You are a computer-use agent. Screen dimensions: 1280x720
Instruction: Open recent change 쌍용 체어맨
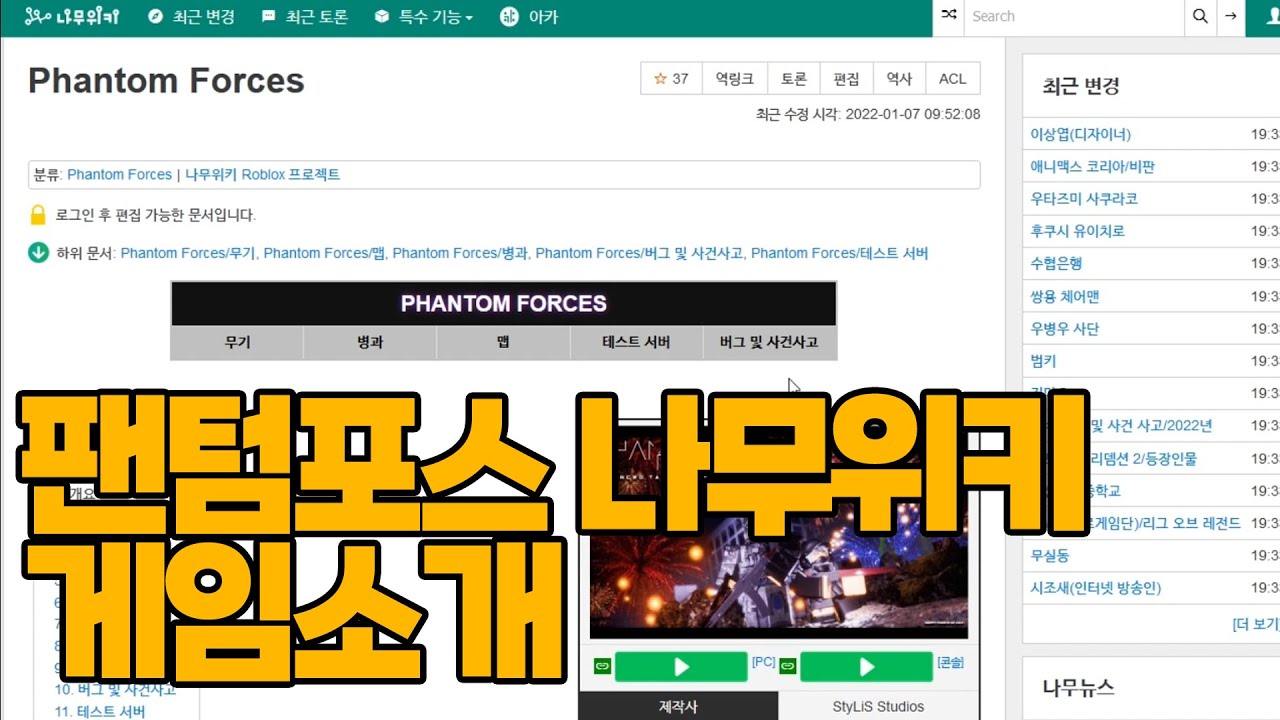click(x=1065, y=297)
